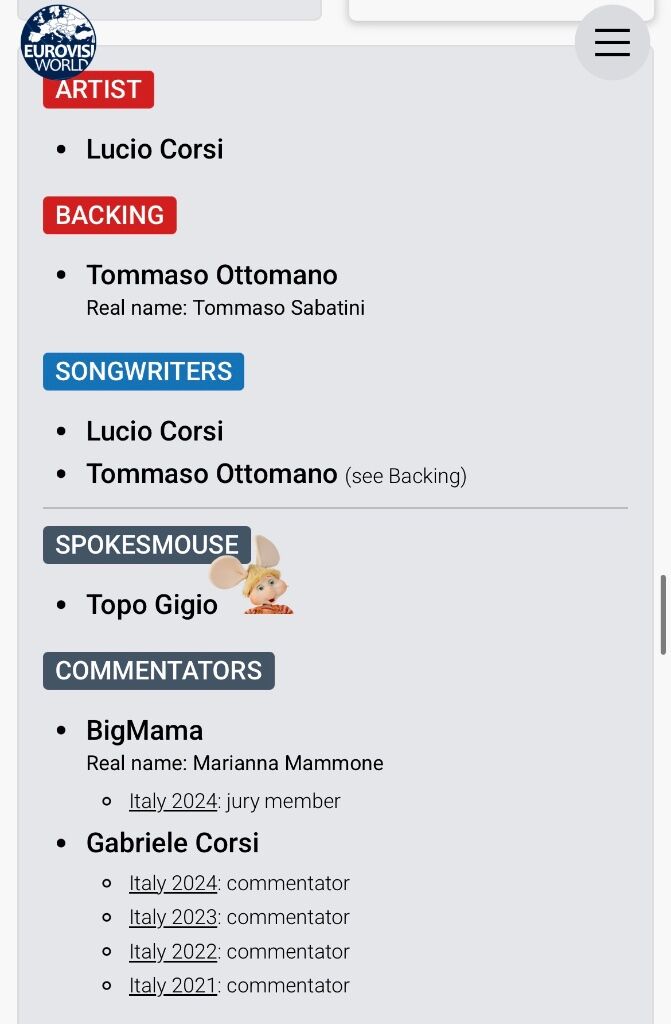Click the red BACKING label
The image size is (671, 1024).
tap(110, 215)
